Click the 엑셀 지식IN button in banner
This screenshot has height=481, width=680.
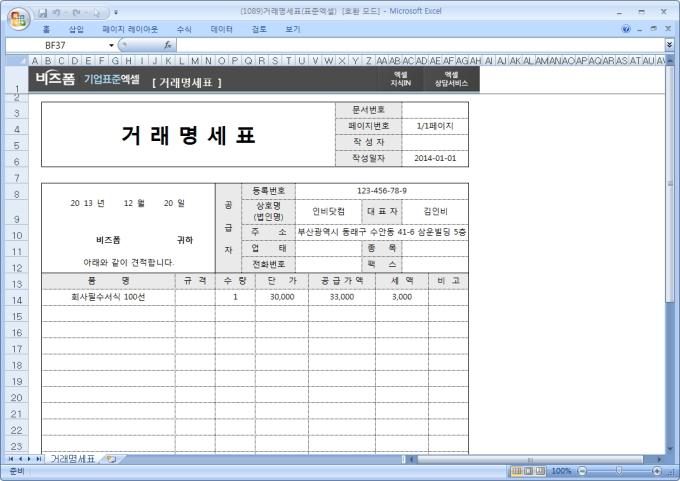401,79
